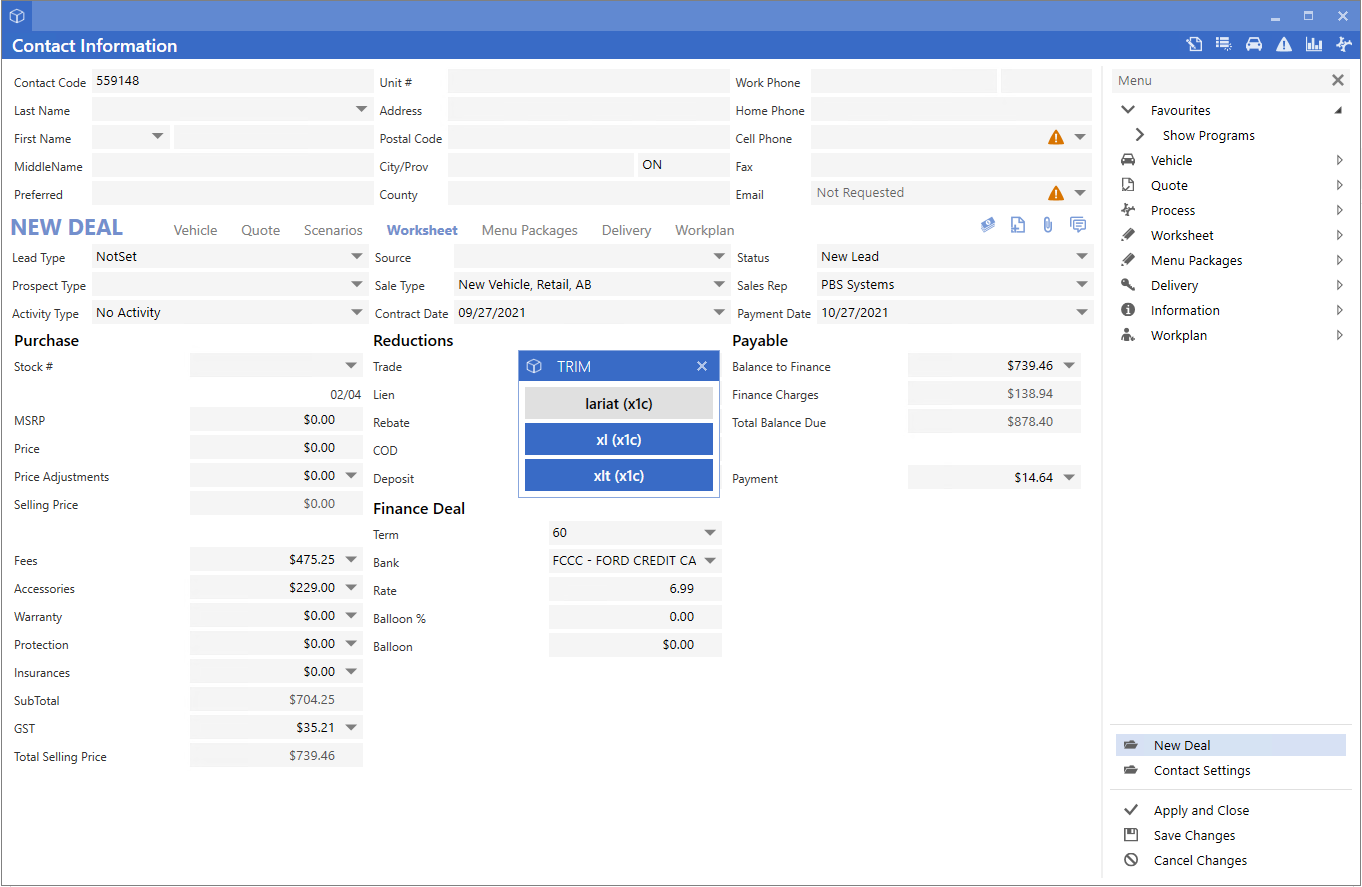Click the edit note icon in title bar
The height and width of the screenshot is (887, 1362).
(1194, 44)
